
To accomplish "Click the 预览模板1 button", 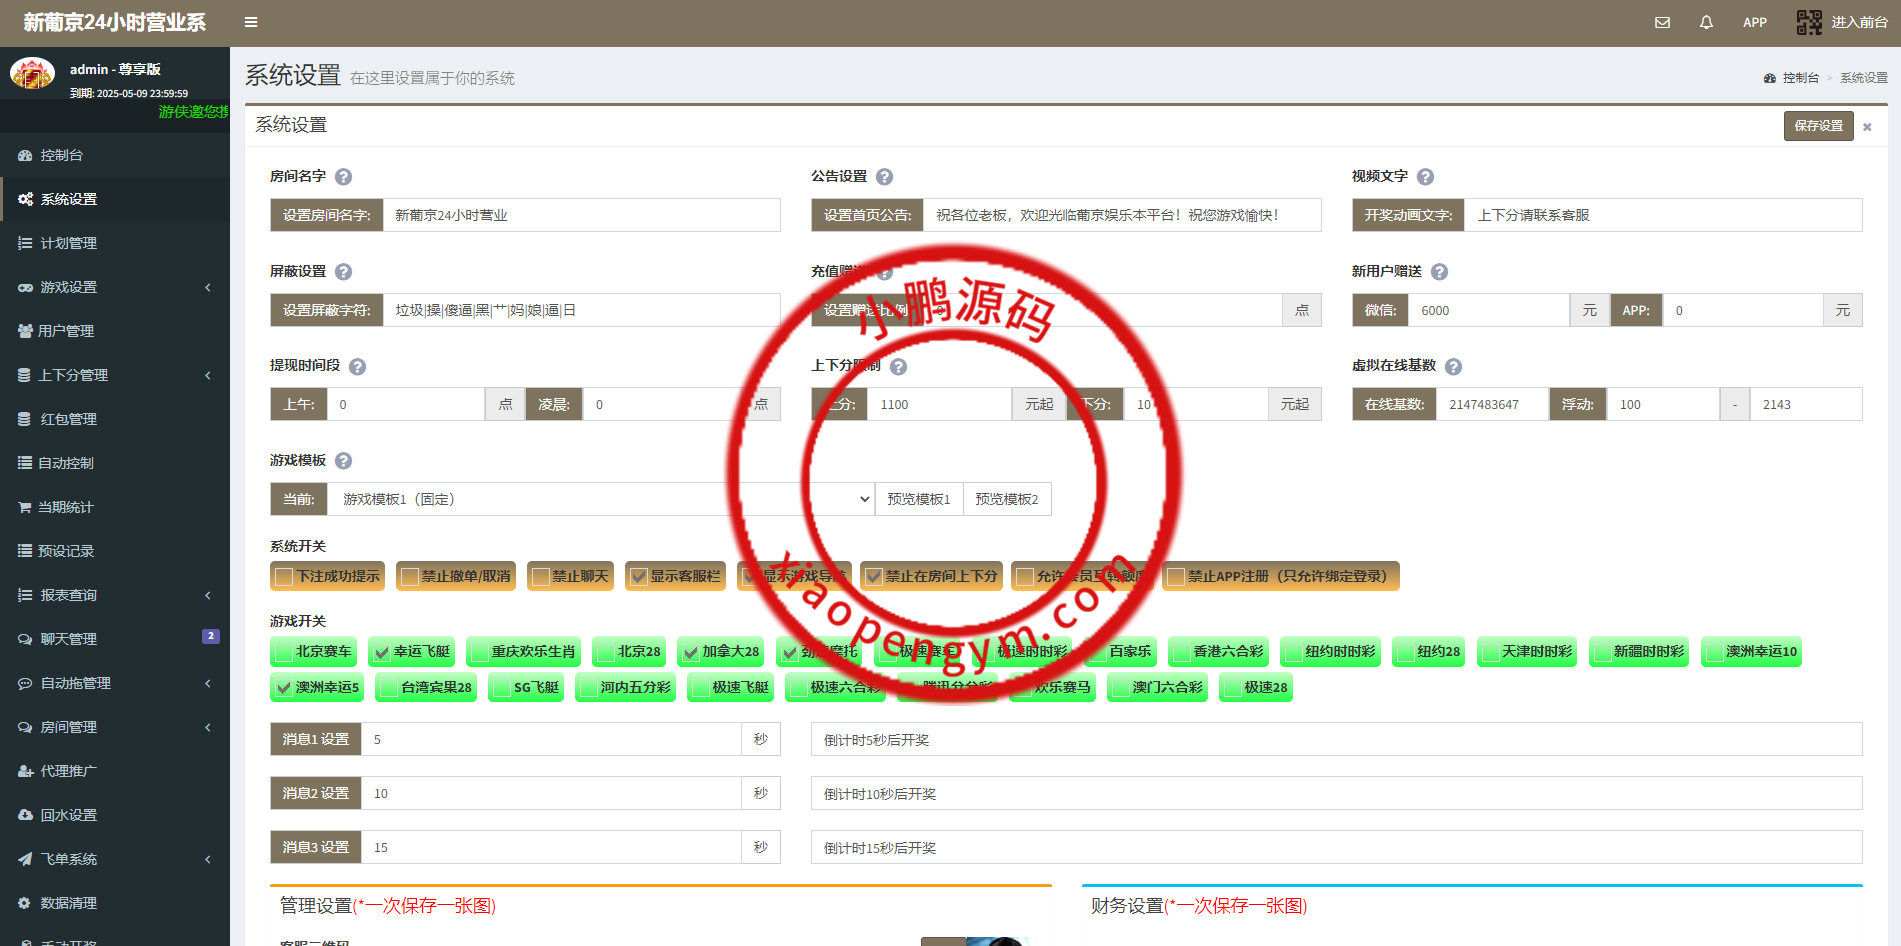I will [918, 499].
